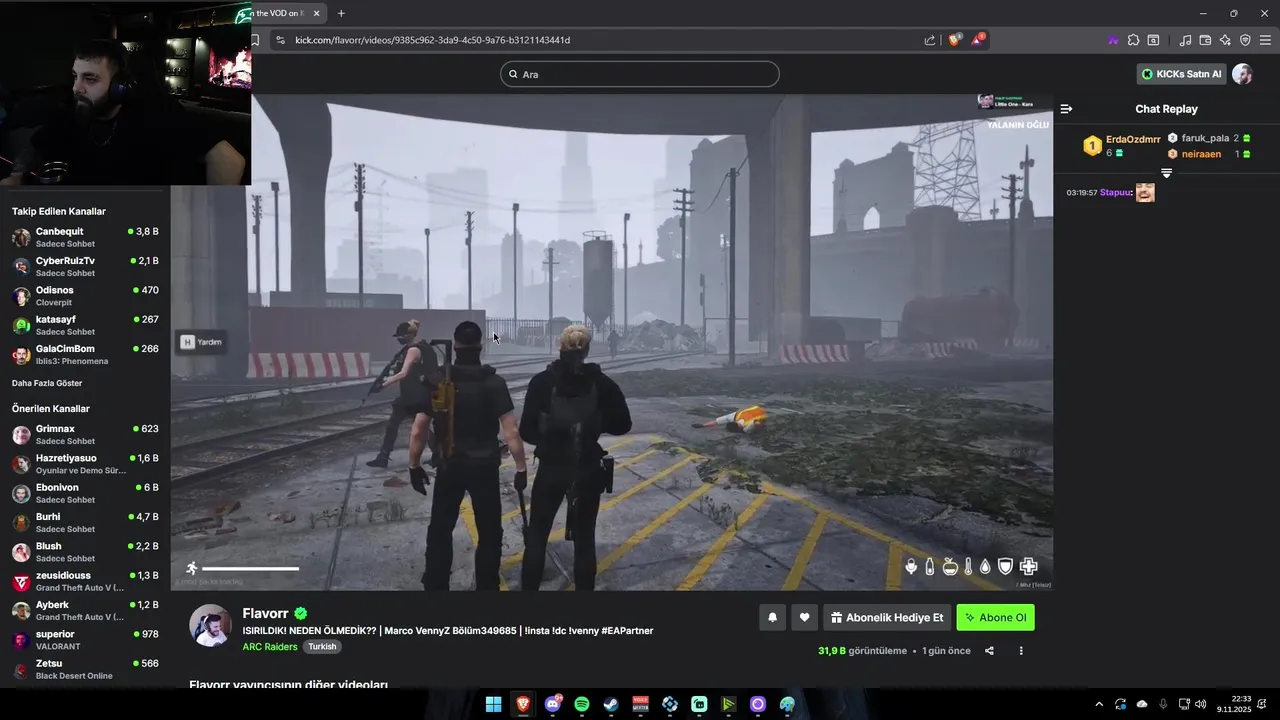This screenshot has height=720, width=1280.
Task: Close the VOD browser tab
Action: click(x=317, y=13)
